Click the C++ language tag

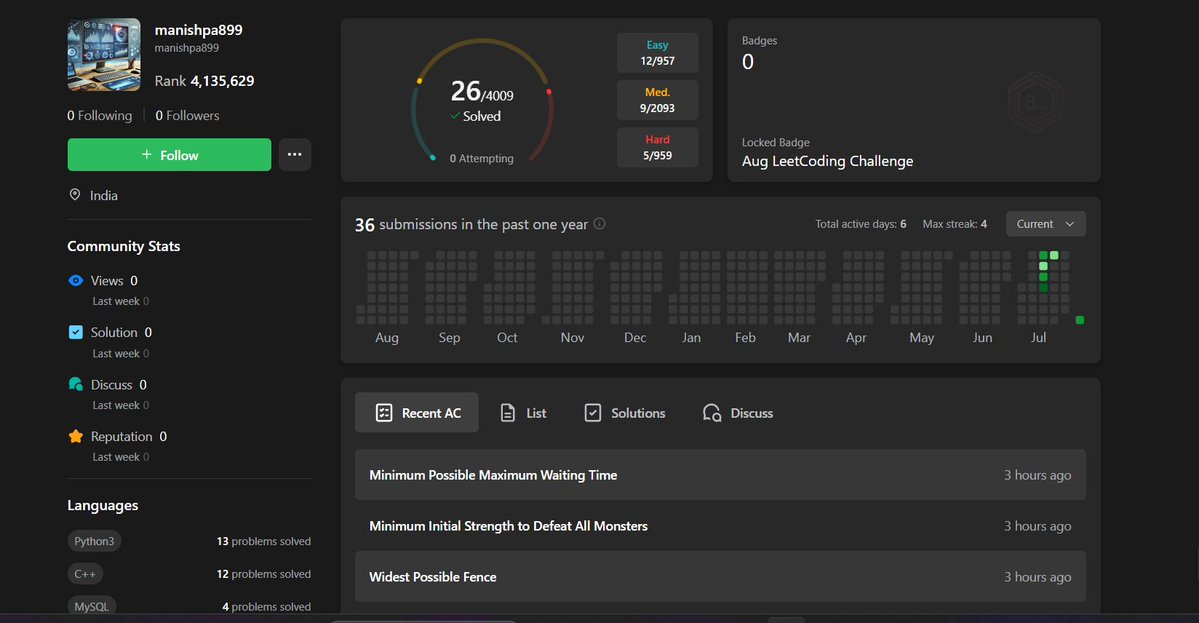pyautogui.click(x=85, y=574)
